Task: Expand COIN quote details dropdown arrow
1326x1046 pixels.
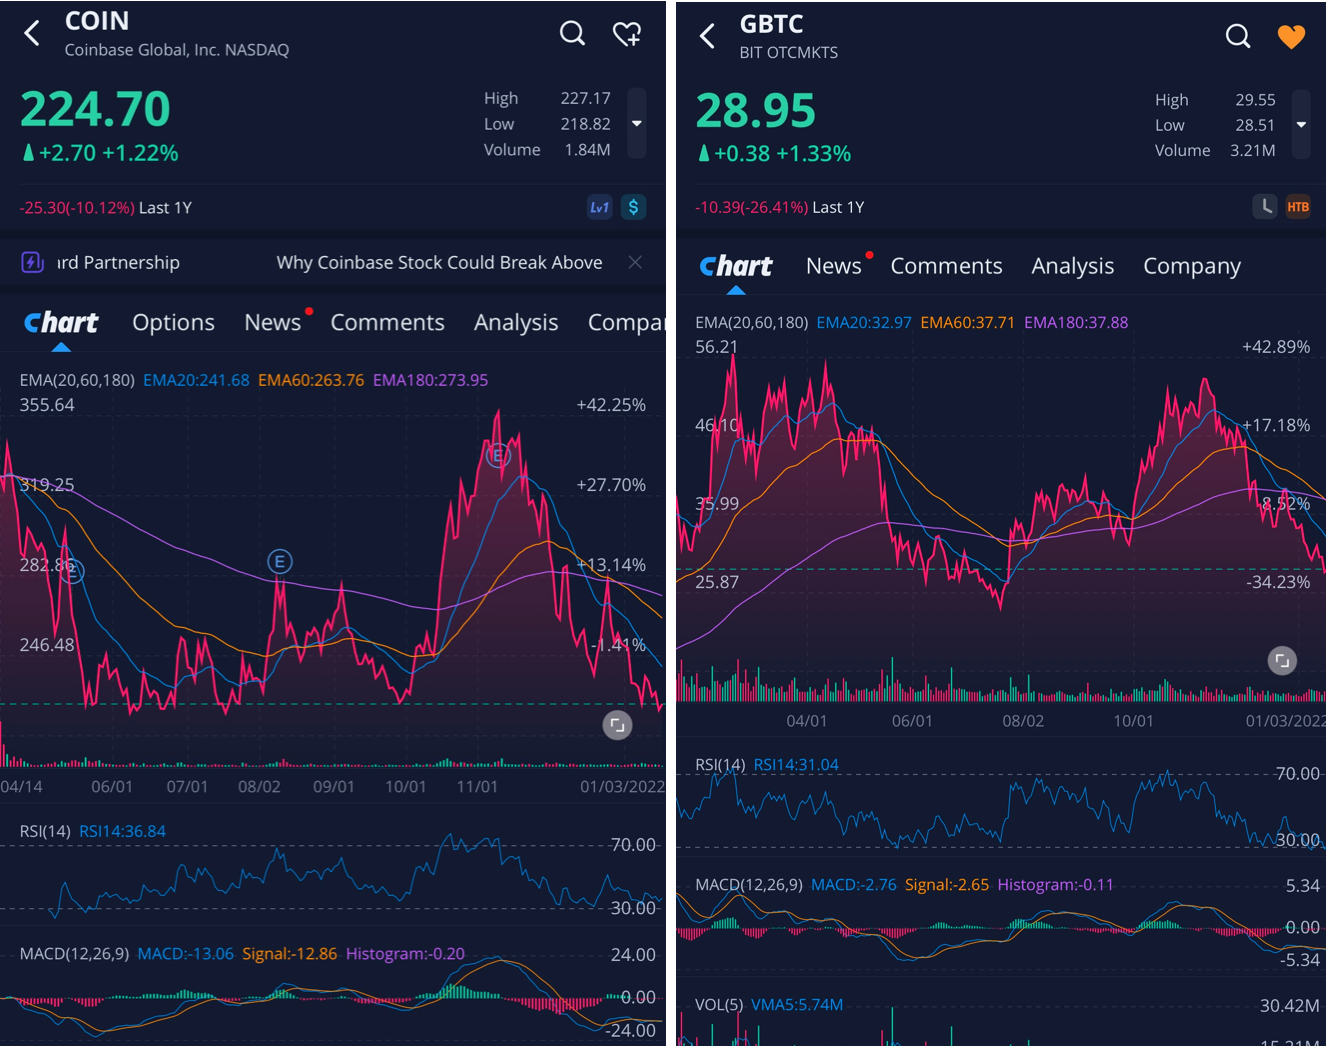Action: coord(636,124)
